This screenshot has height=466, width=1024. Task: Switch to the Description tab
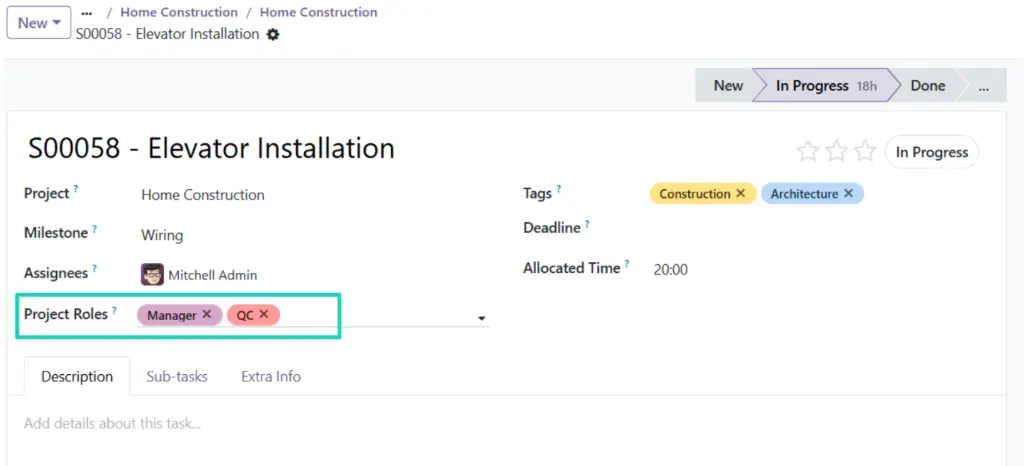click(x=77, y=377)
